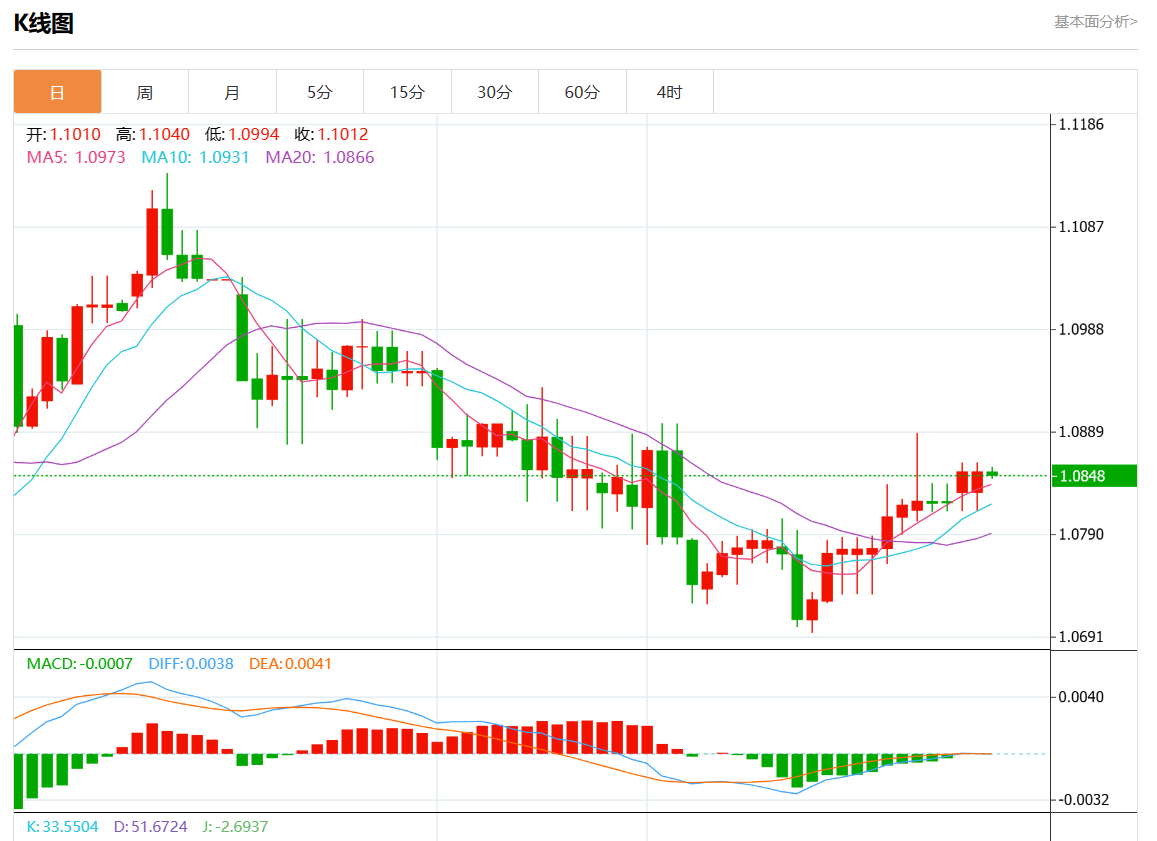
Task: Open the 基本面分析> link
Action: pyautogui.click(x=1096, y=22)
